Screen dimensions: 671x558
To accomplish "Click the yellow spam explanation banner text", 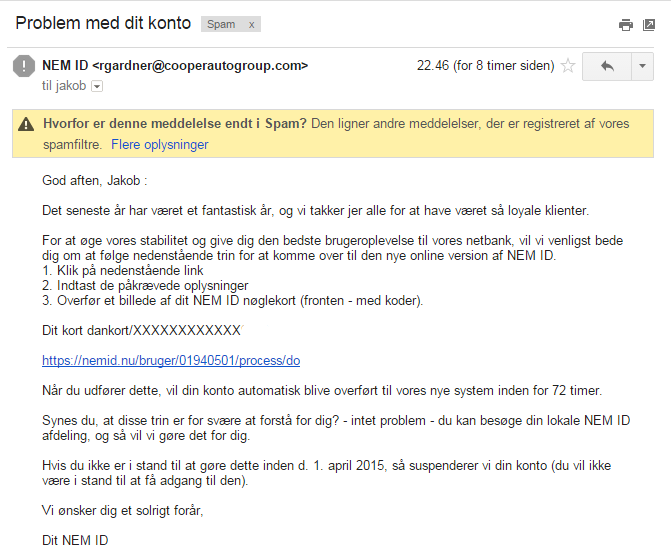I will coord(336,134).
